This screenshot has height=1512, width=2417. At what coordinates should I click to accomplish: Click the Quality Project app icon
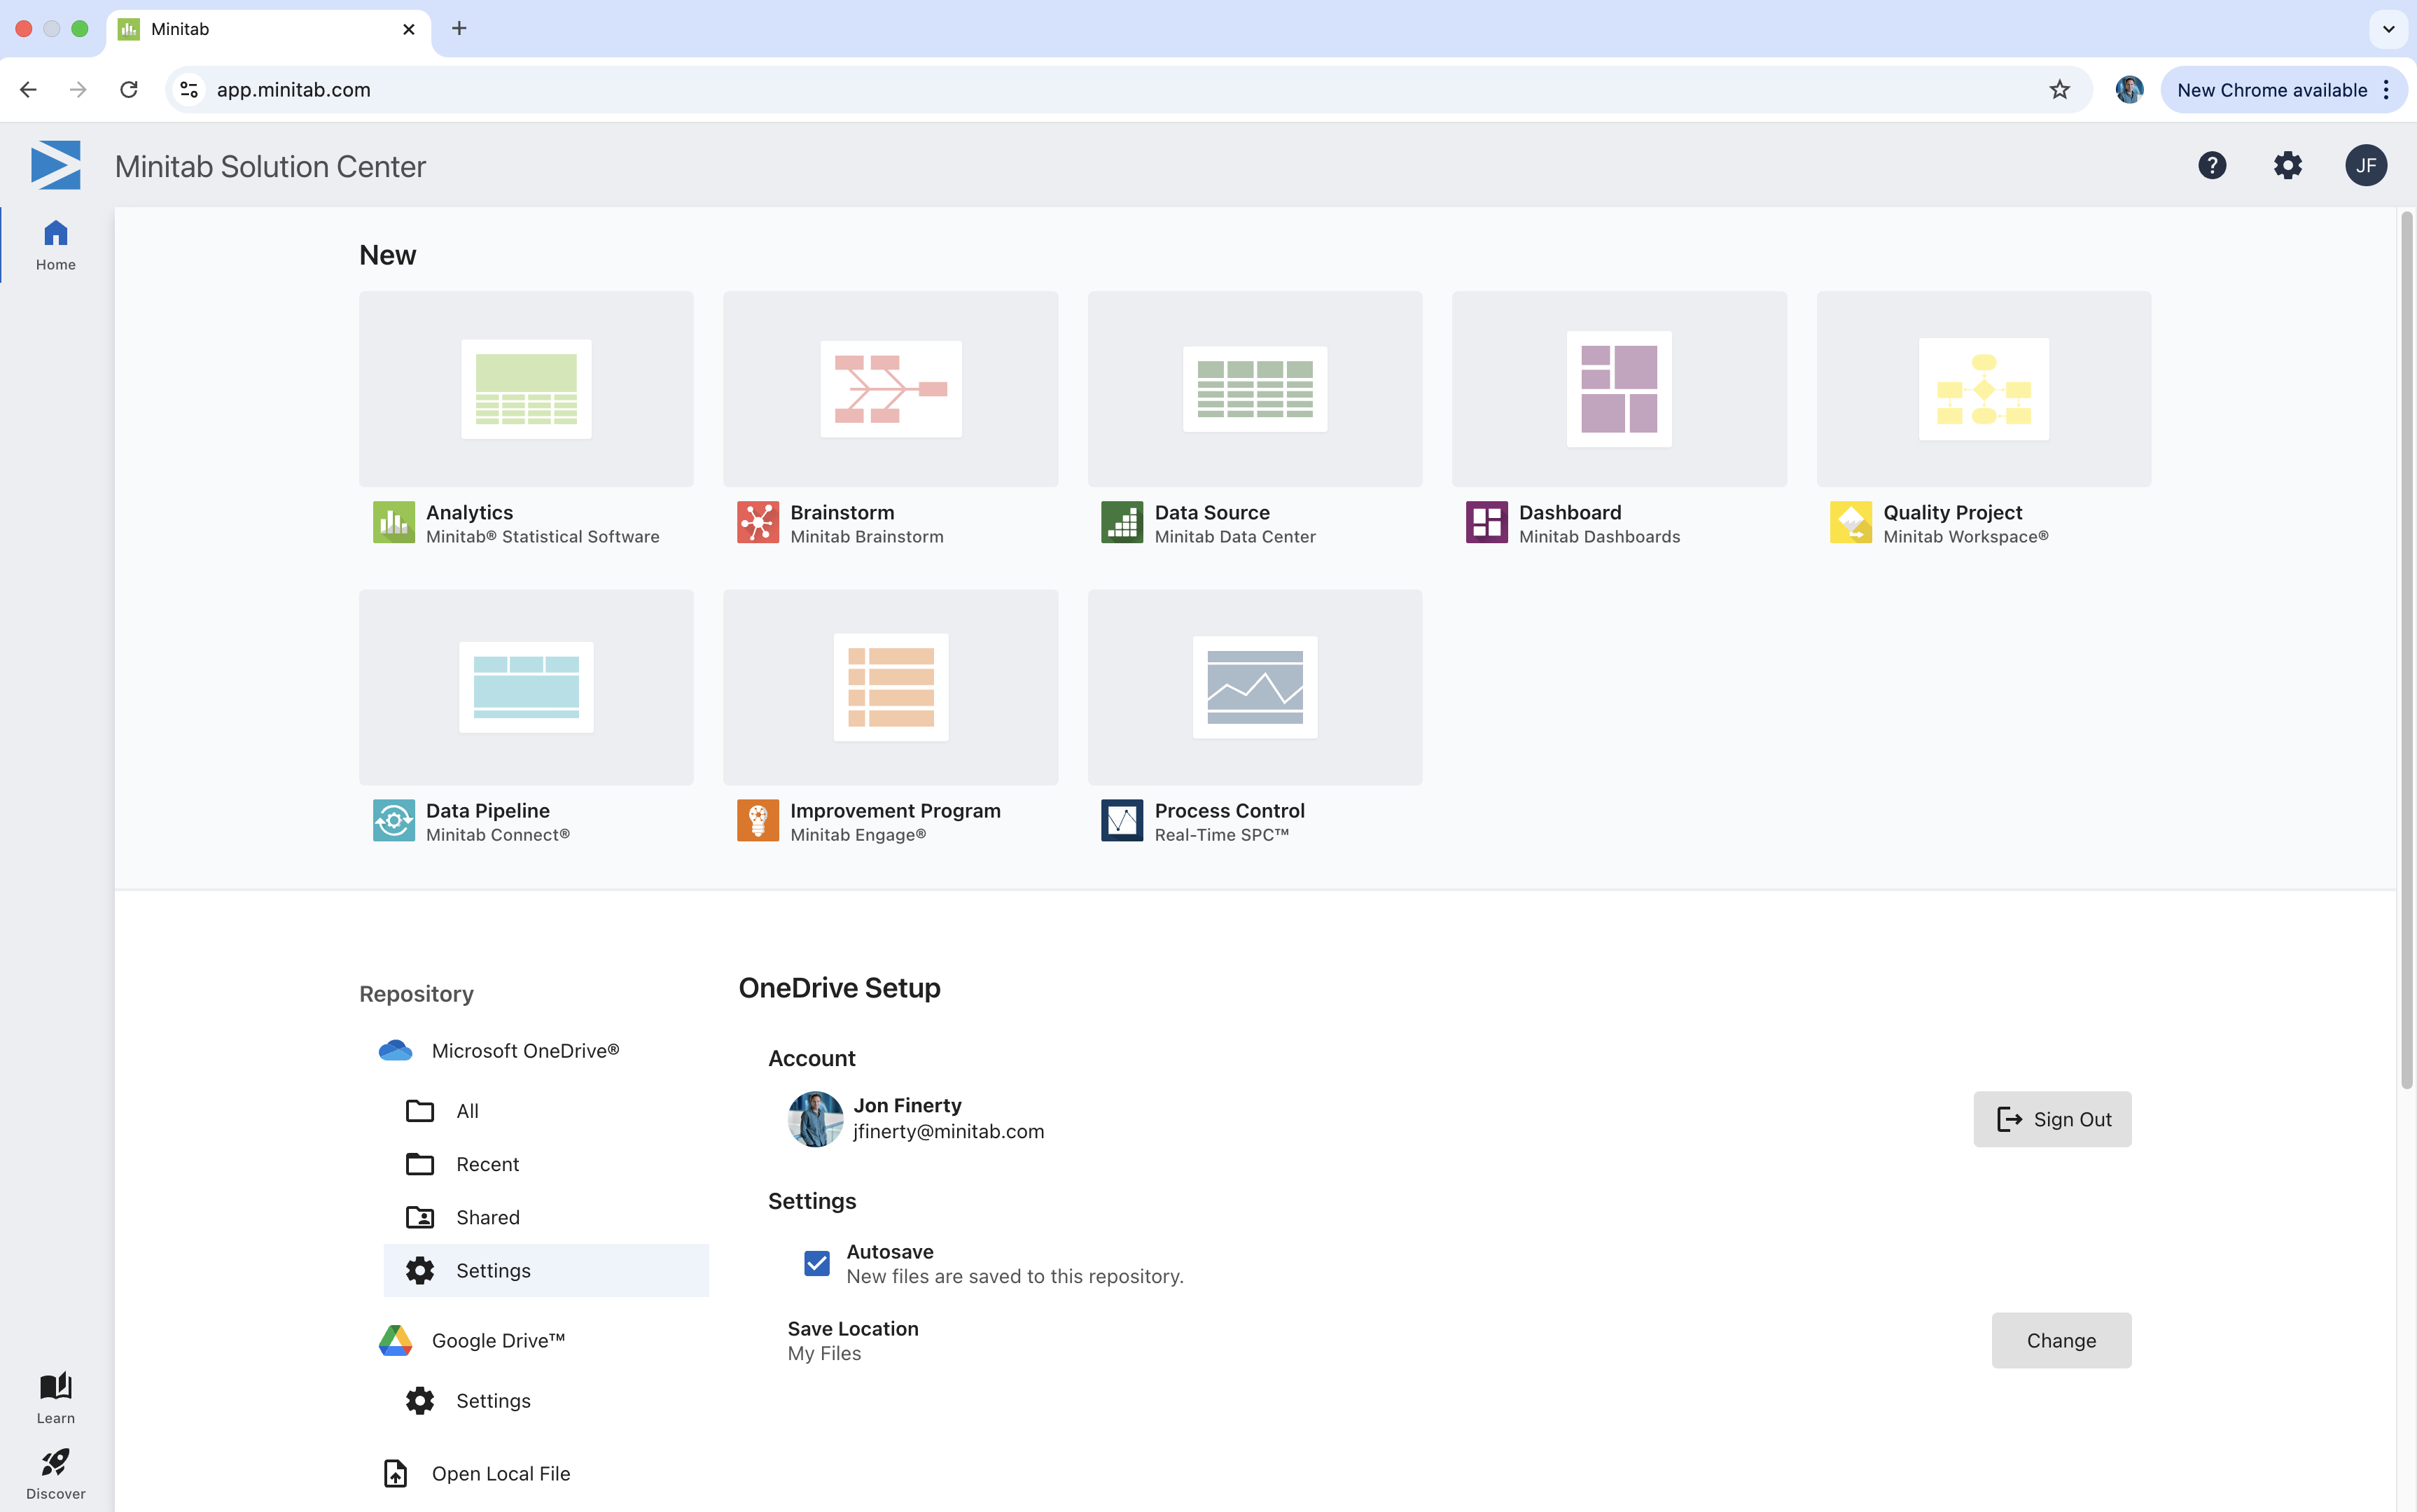coord(1851,522)
